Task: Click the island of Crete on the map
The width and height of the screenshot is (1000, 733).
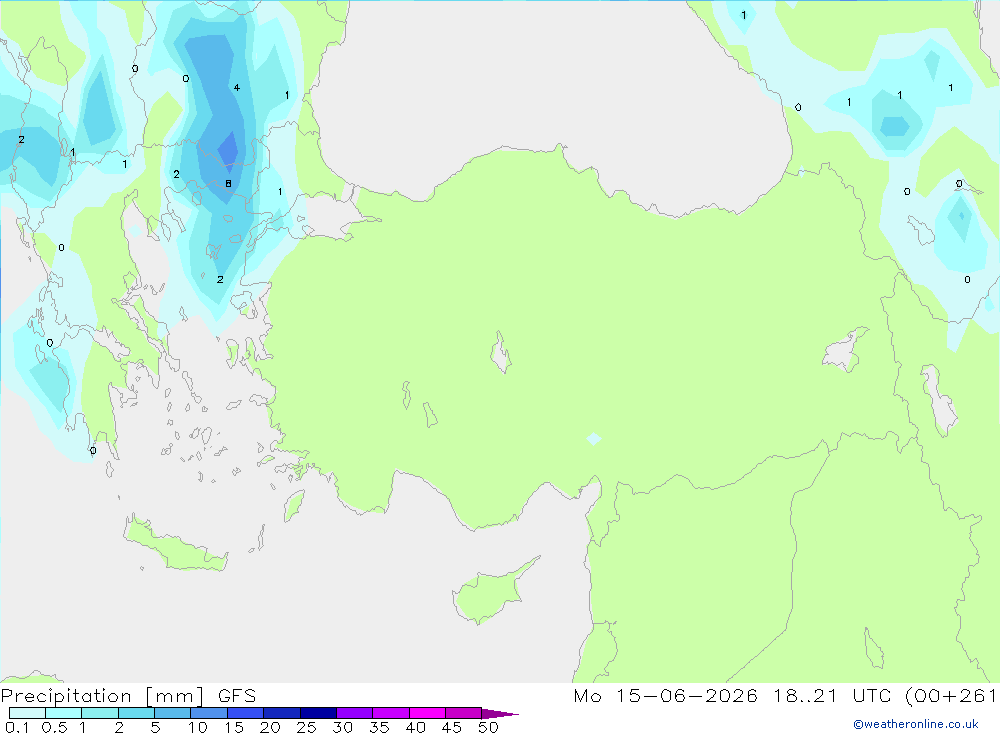Action: pyautogui.click(x=173, y=544)
